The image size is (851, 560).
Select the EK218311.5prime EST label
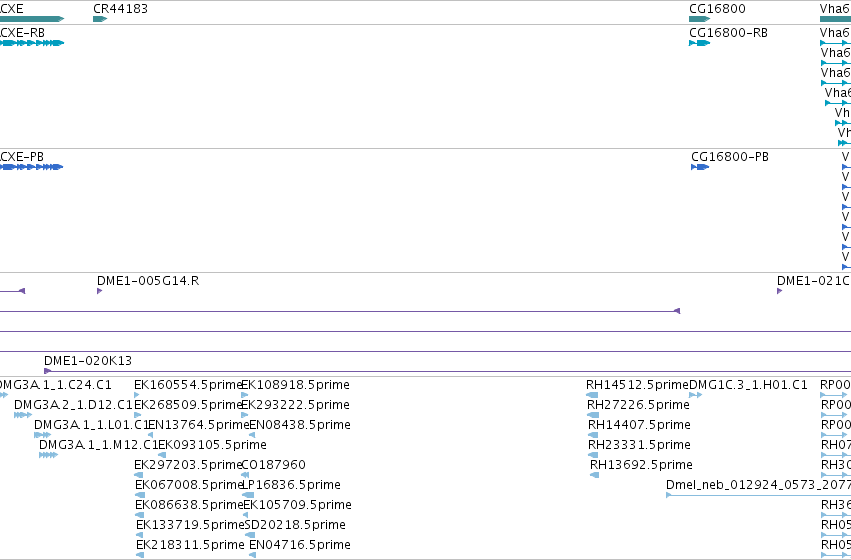pyautogui.click(x=190, y=545)
